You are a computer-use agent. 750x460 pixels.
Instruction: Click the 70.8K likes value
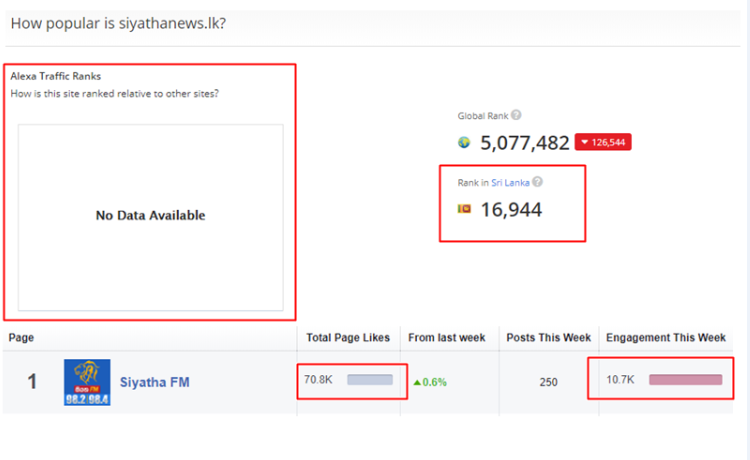point(318,380)
